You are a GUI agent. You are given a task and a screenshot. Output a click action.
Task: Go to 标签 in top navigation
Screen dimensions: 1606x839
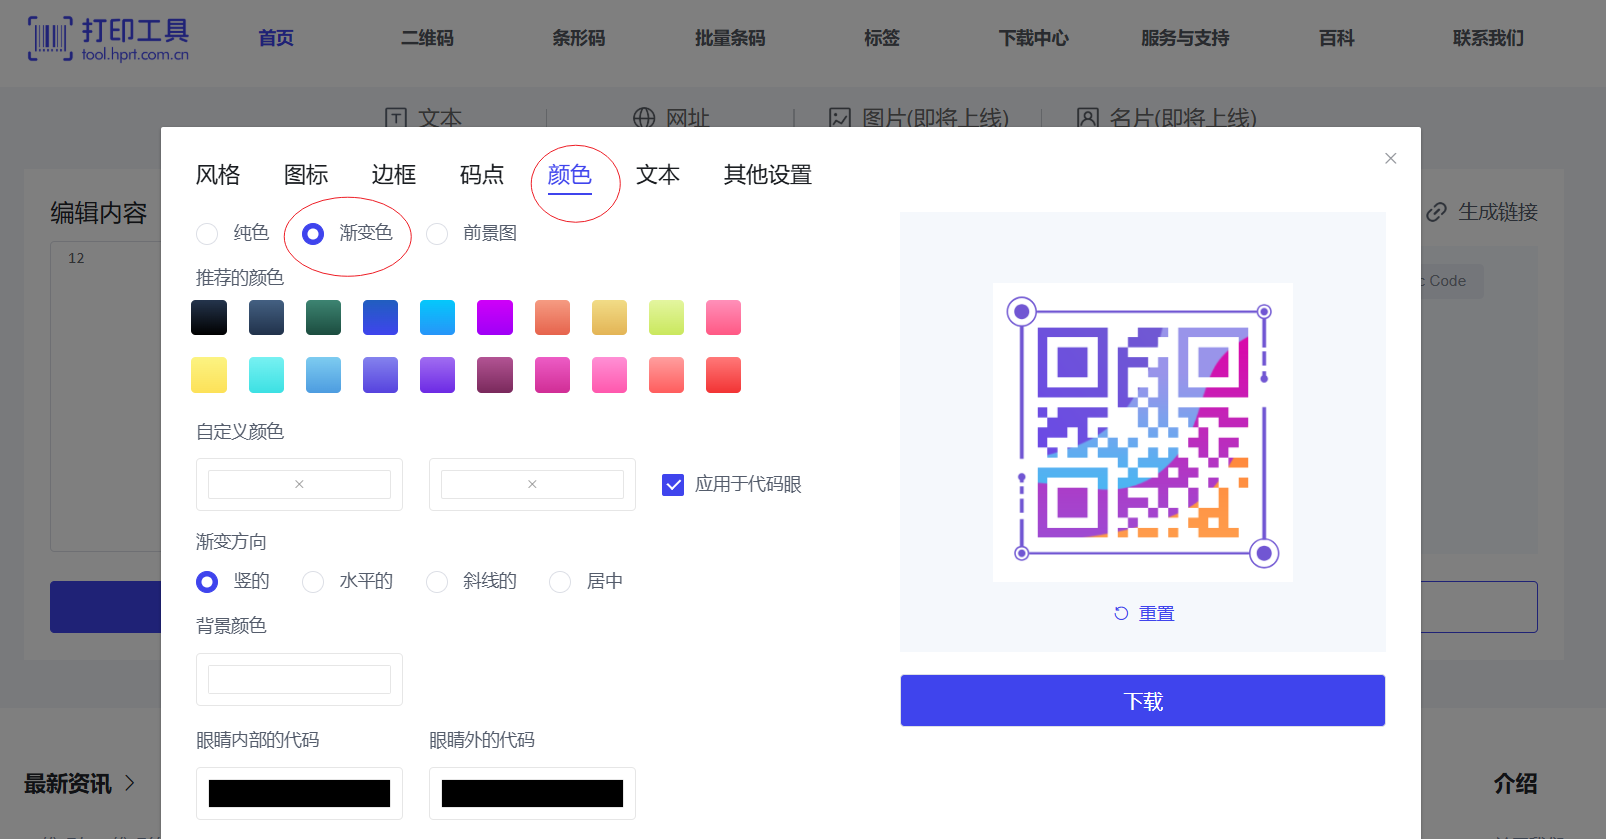882,38
